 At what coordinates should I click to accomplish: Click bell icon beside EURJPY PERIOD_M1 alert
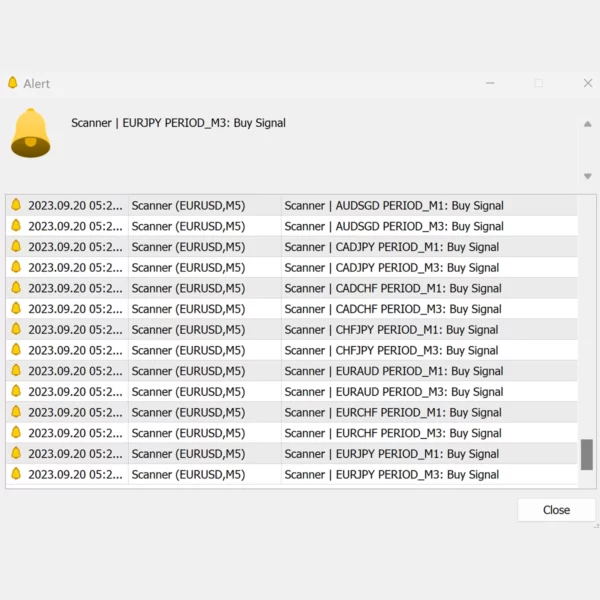click(x=16, y=453)
